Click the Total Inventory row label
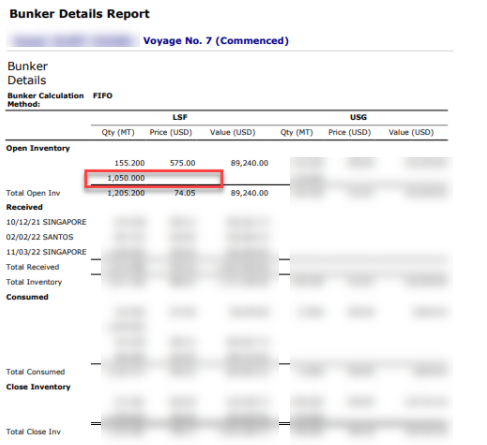The image size is (487, 445). pos(34,282)
